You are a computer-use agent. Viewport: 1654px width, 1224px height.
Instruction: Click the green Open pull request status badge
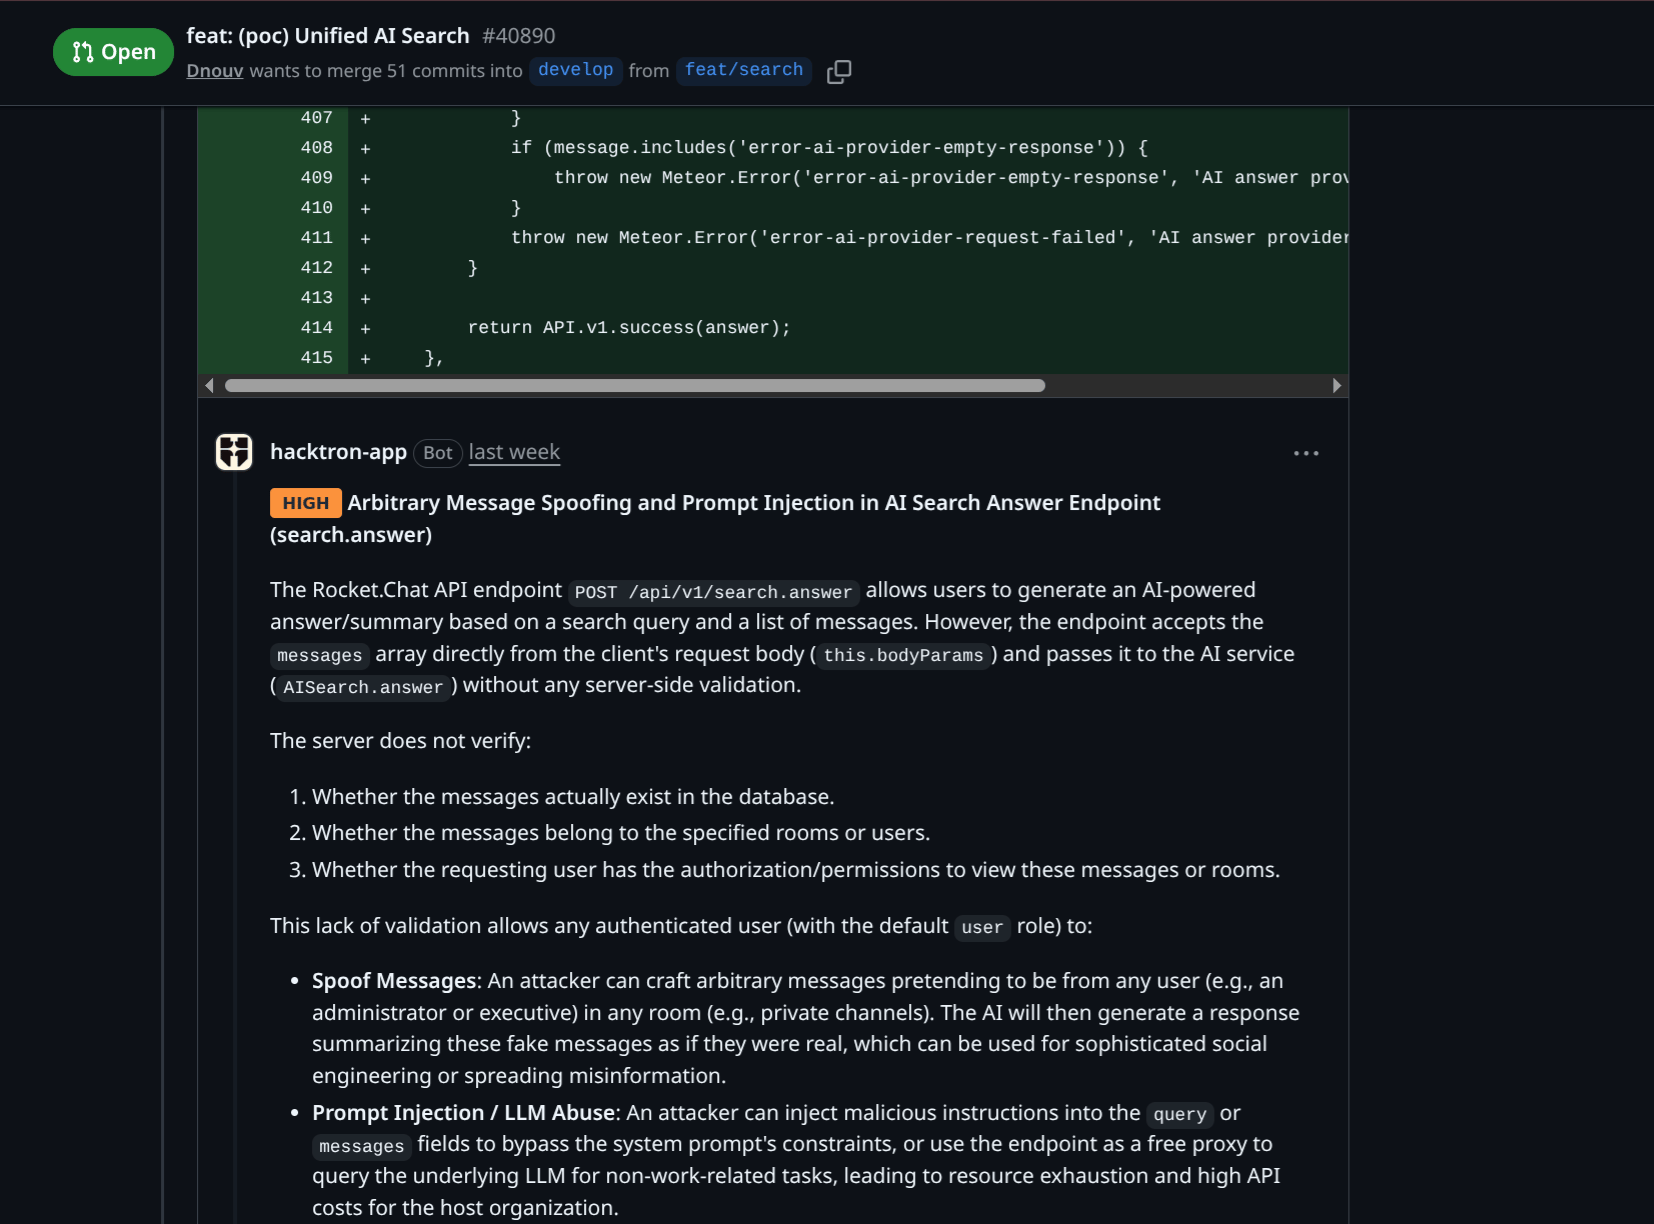click(113, 52)
